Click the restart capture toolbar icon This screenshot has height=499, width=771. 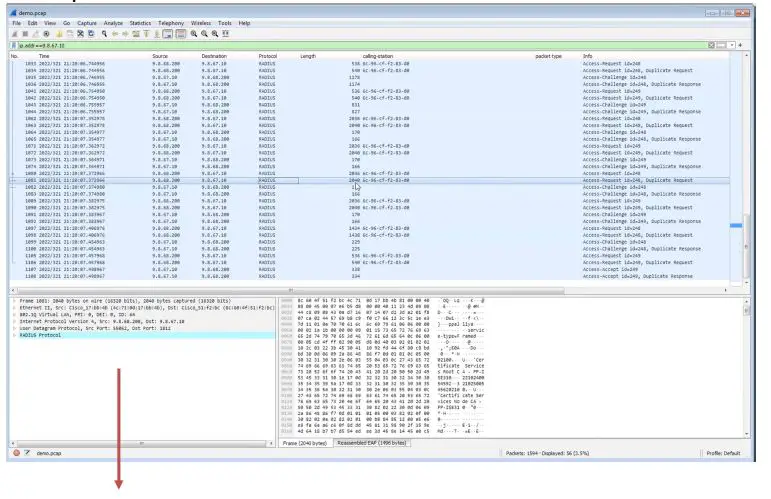35,34
